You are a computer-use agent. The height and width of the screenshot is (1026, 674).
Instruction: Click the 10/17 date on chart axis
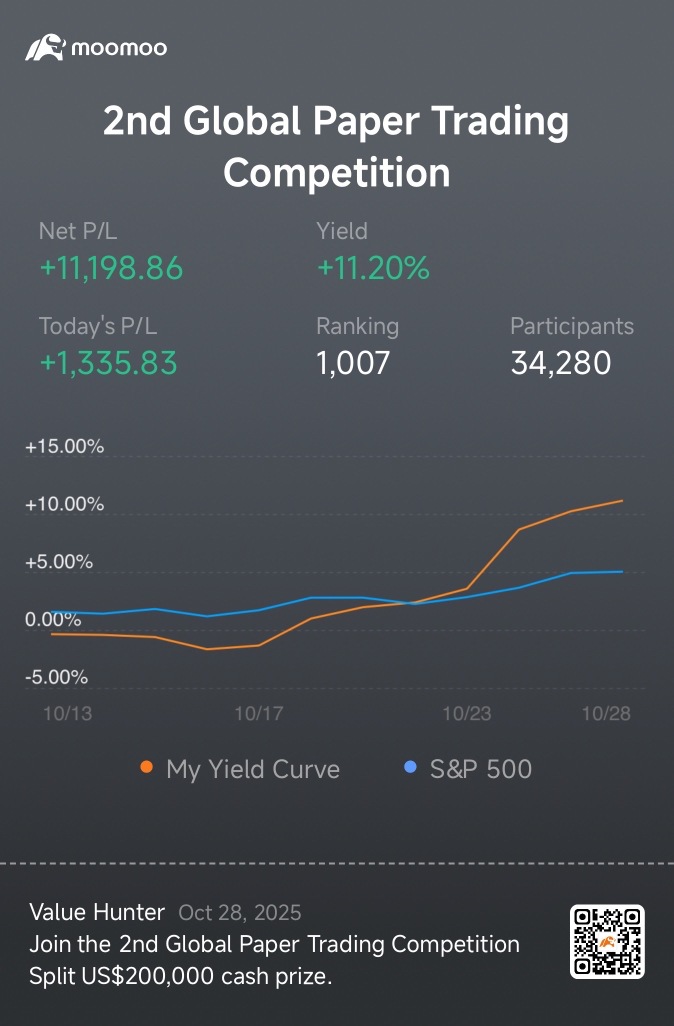259,714
